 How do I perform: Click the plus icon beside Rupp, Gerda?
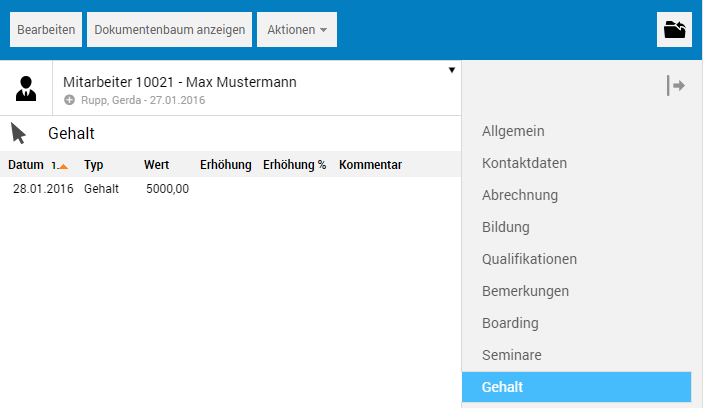click(69, 100)
